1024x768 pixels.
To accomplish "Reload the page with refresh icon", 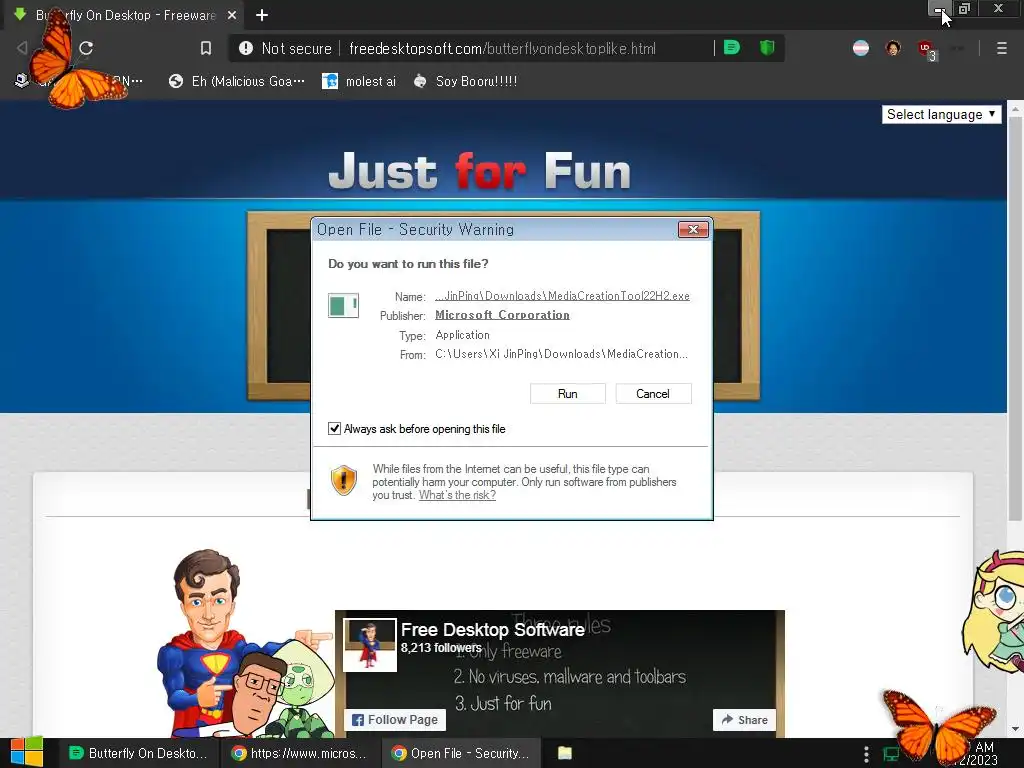I will click(x=86, y=48).
